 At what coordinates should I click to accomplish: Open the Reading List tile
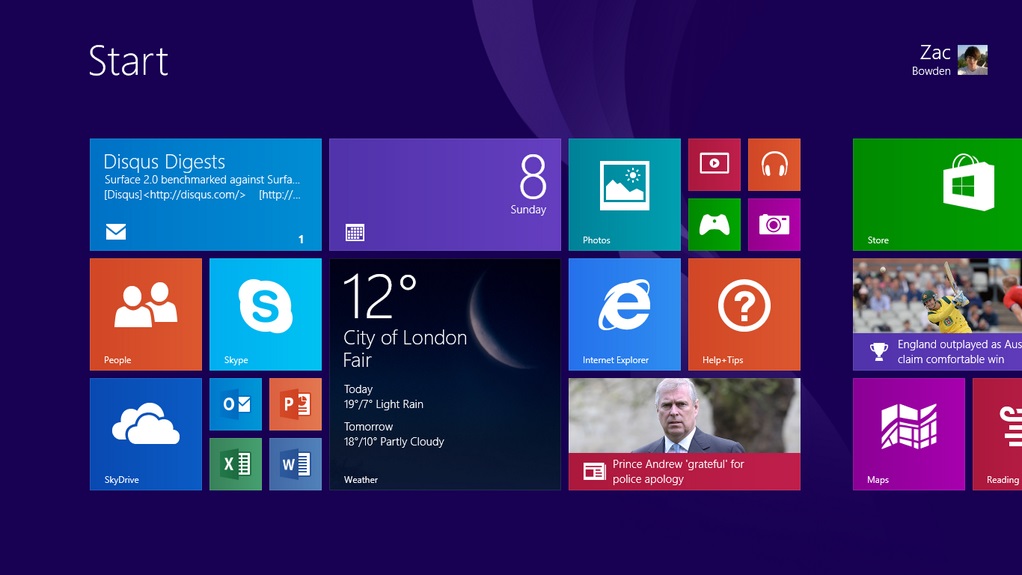tap(997, 434)
